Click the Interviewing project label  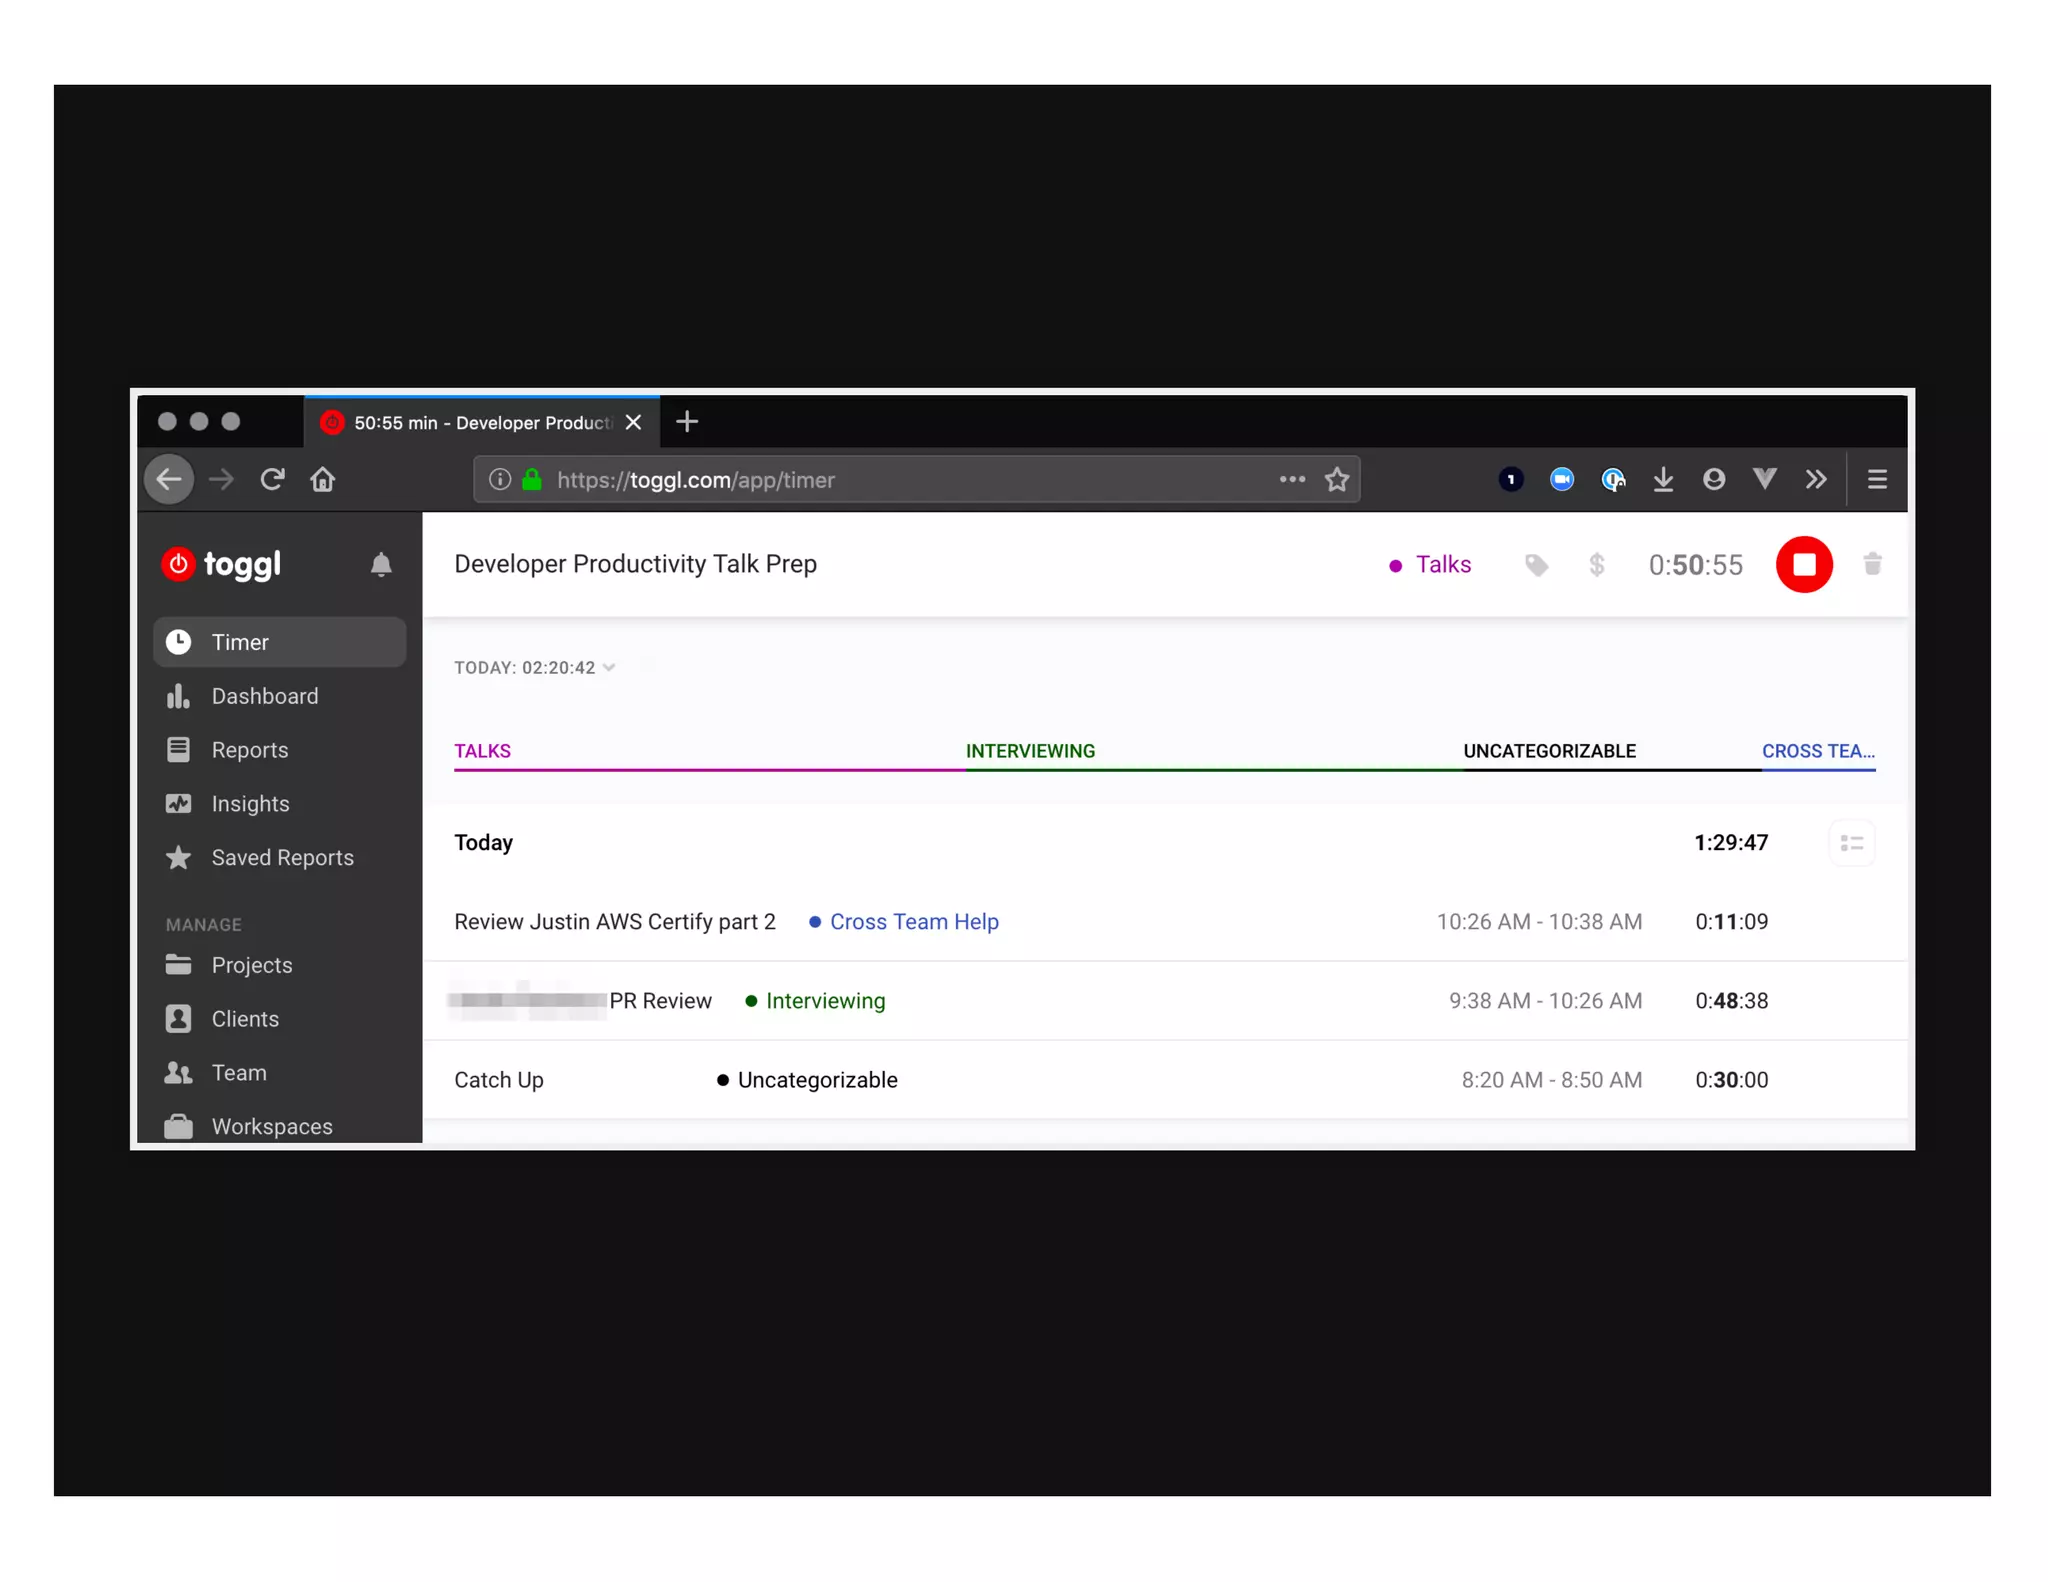point(825,1001)
